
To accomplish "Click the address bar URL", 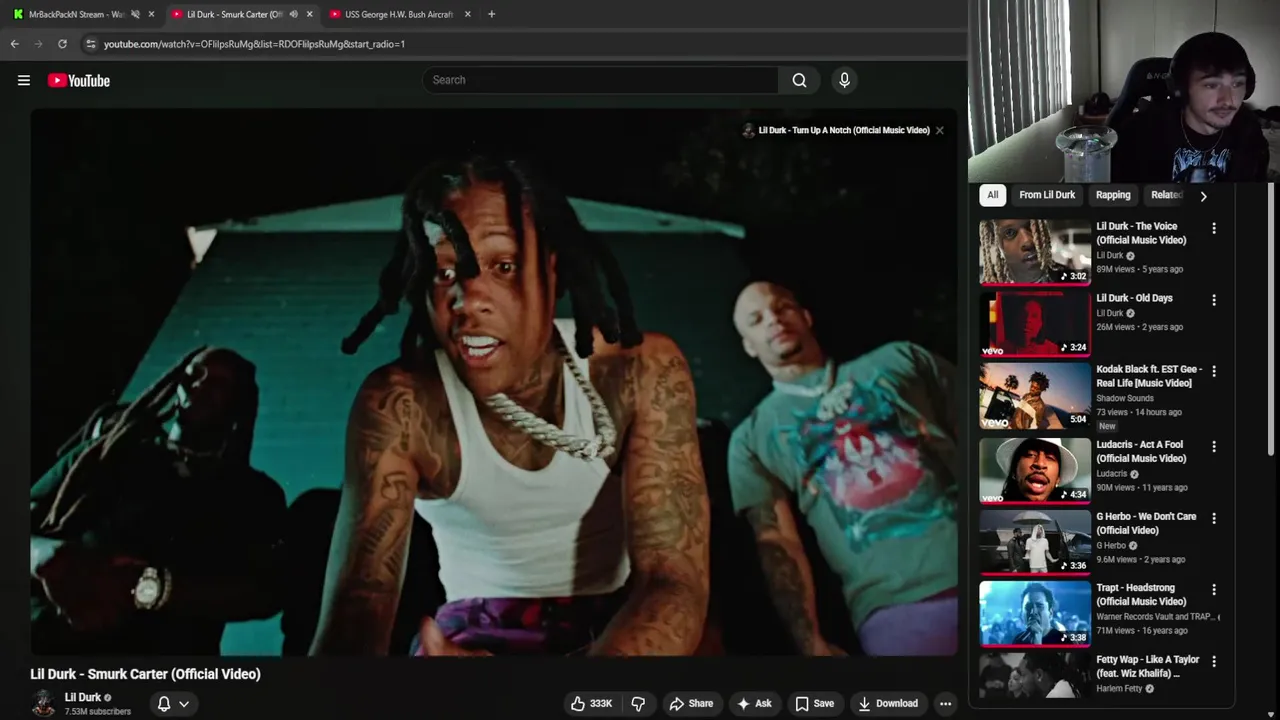I will click(x=254, y=44).
